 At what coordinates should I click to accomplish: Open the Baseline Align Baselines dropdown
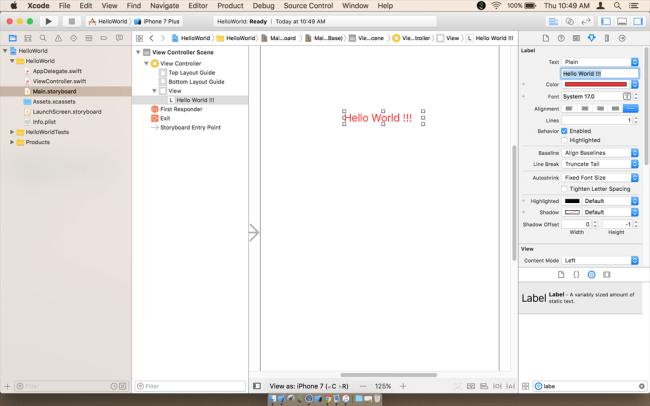tap(600, 153)
